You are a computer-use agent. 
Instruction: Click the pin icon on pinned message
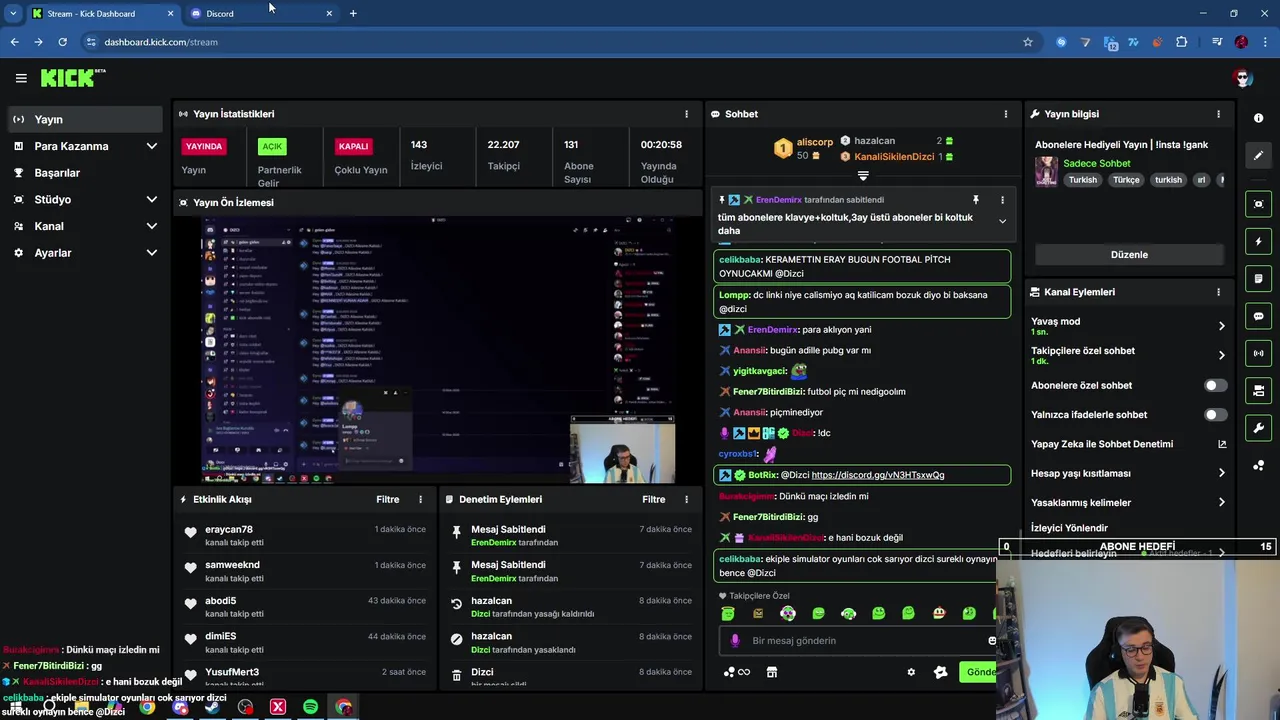[x=975, y=200]
